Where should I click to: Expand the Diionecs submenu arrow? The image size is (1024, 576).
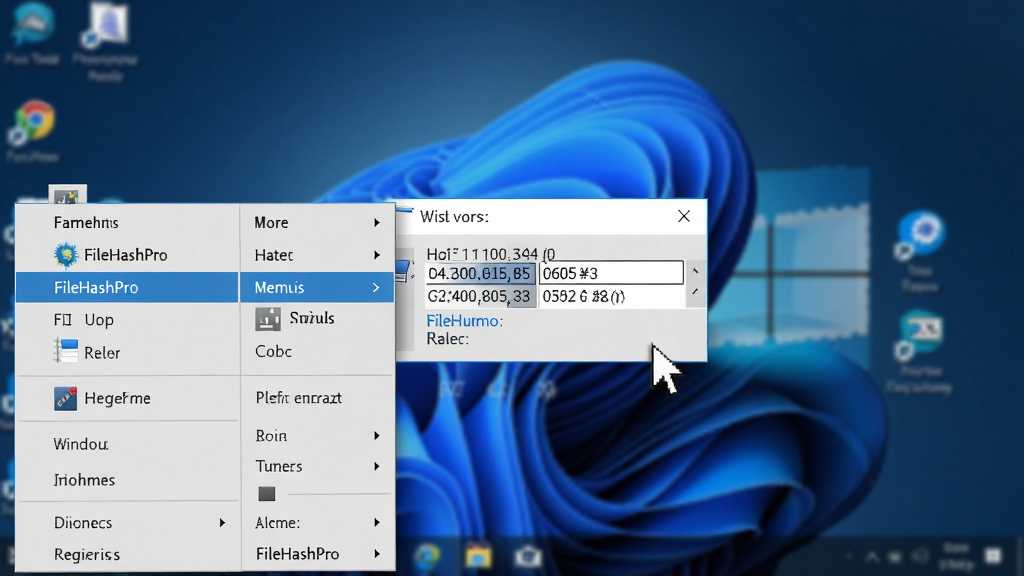(223, 523)
